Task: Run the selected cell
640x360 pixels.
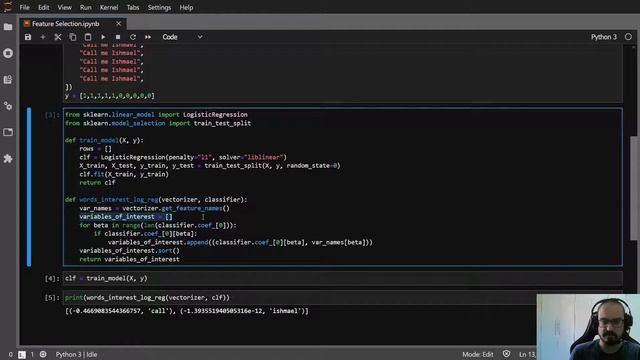Action: click(103, 37)
